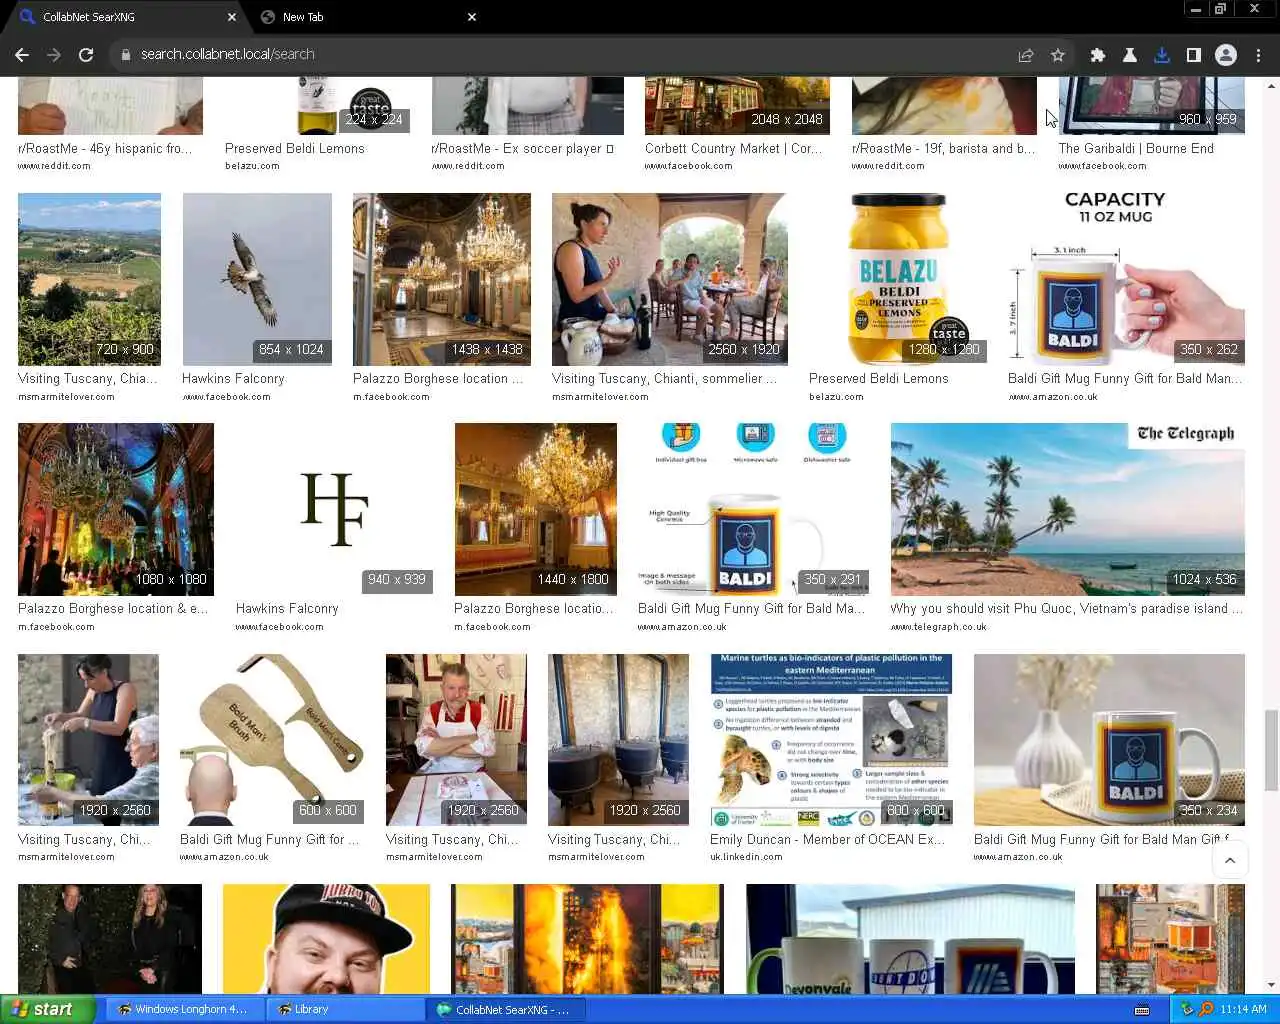The width and height of the screenshot is (1280, 1024).
Task: Open the Chrome Labs flask icon
Action: pos(1130,55)
